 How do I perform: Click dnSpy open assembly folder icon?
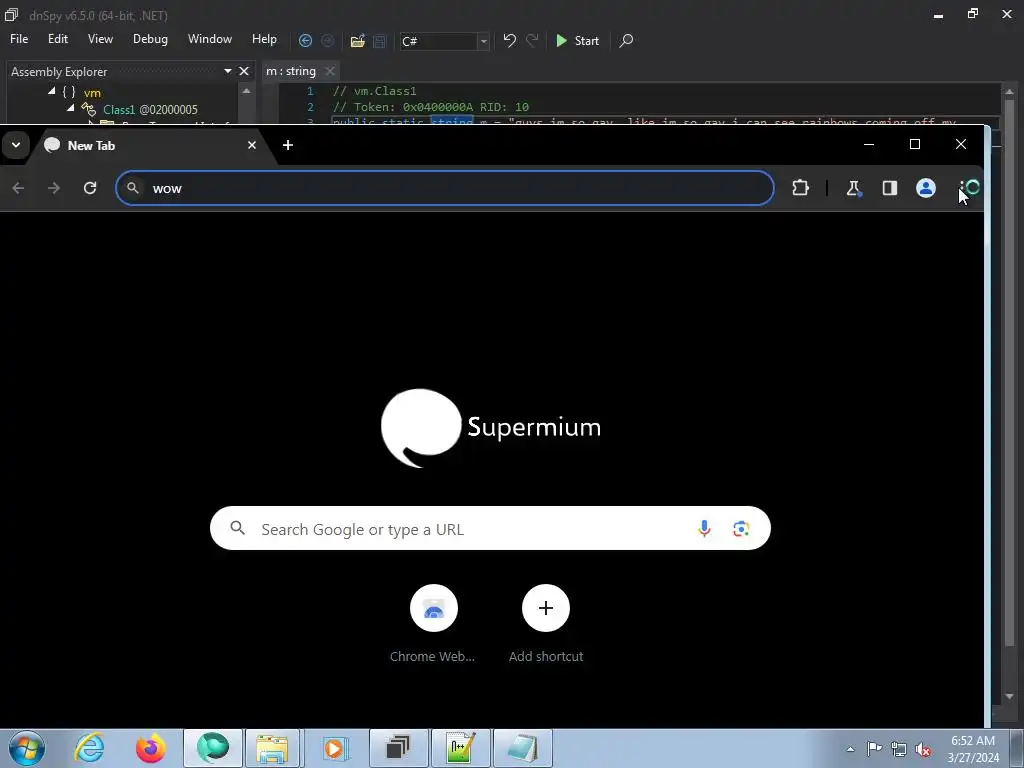coord(357,41)
